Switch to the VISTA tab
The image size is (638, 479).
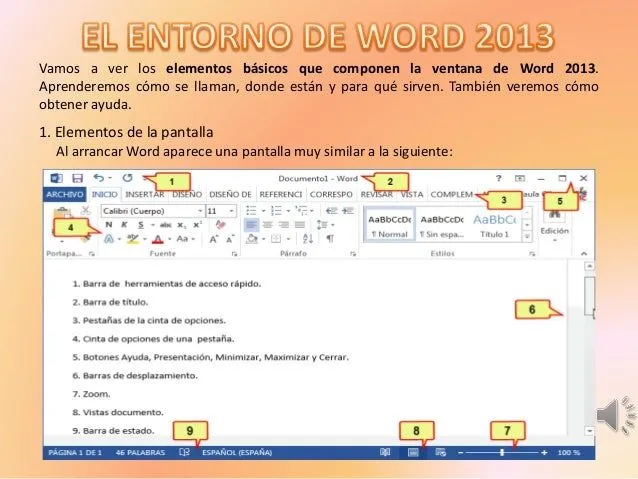click(412, 195)
